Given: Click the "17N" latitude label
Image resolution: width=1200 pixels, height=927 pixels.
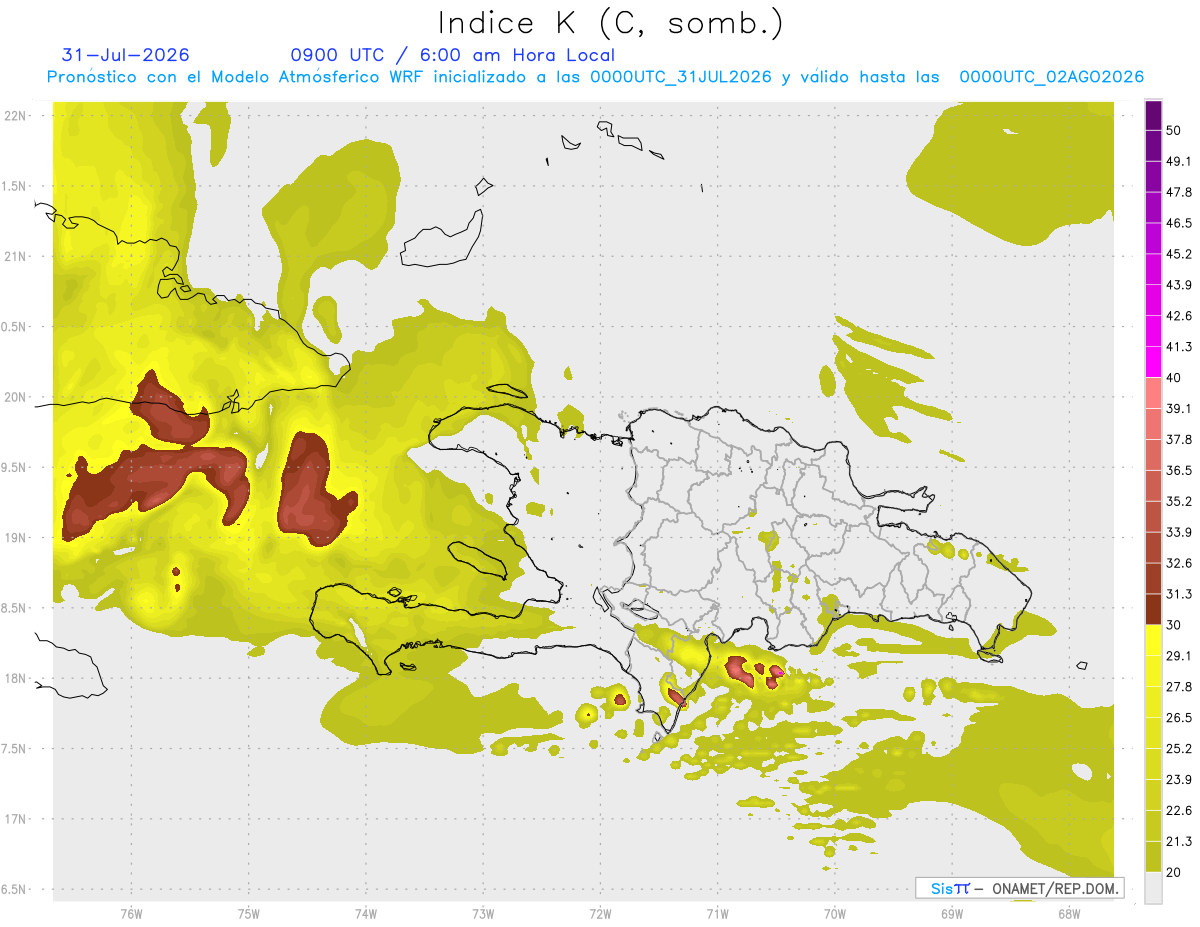Looking at the screenshot, I should [x=16, y=819].
